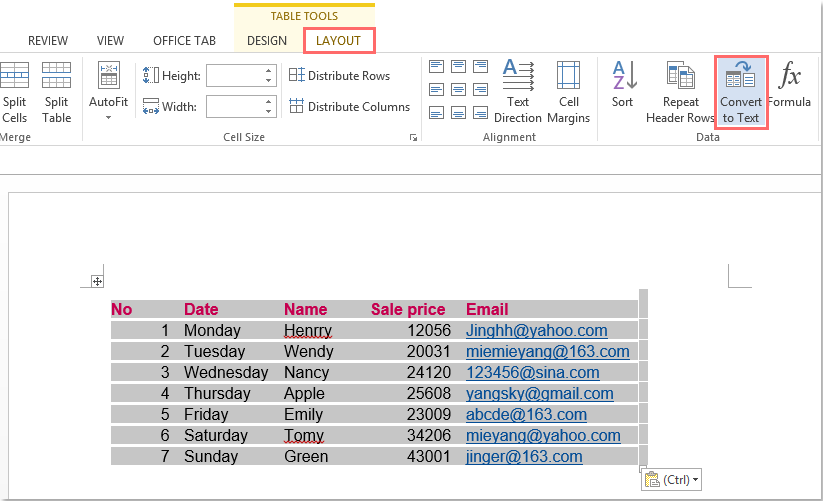Select the Align Center alignment icon
This screenshot has height=501, width=823.
458,90
